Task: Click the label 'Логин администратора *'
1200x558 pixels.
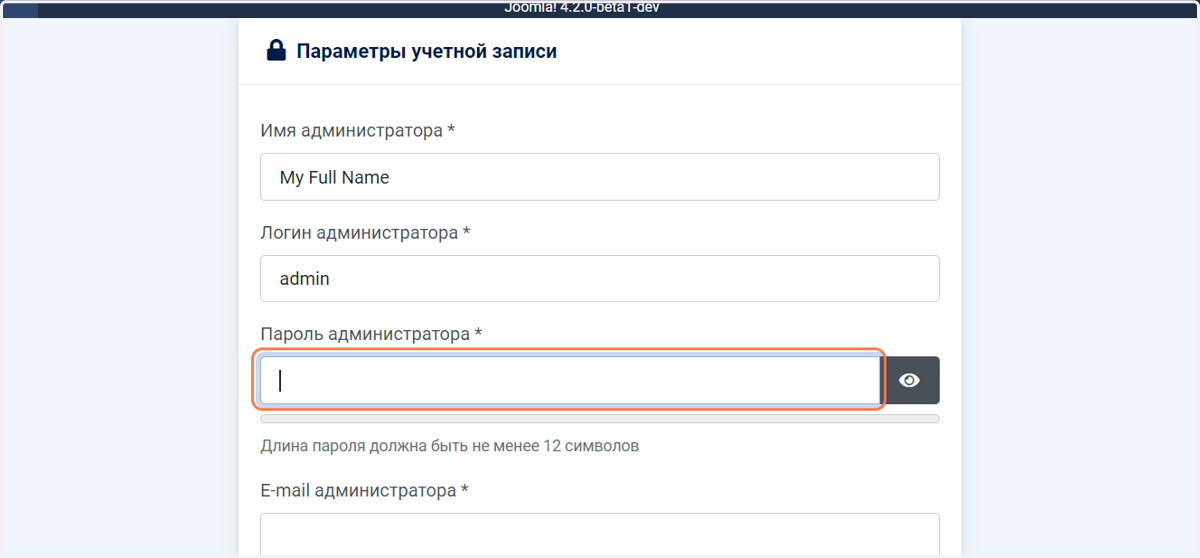Action: pos(365,233)
